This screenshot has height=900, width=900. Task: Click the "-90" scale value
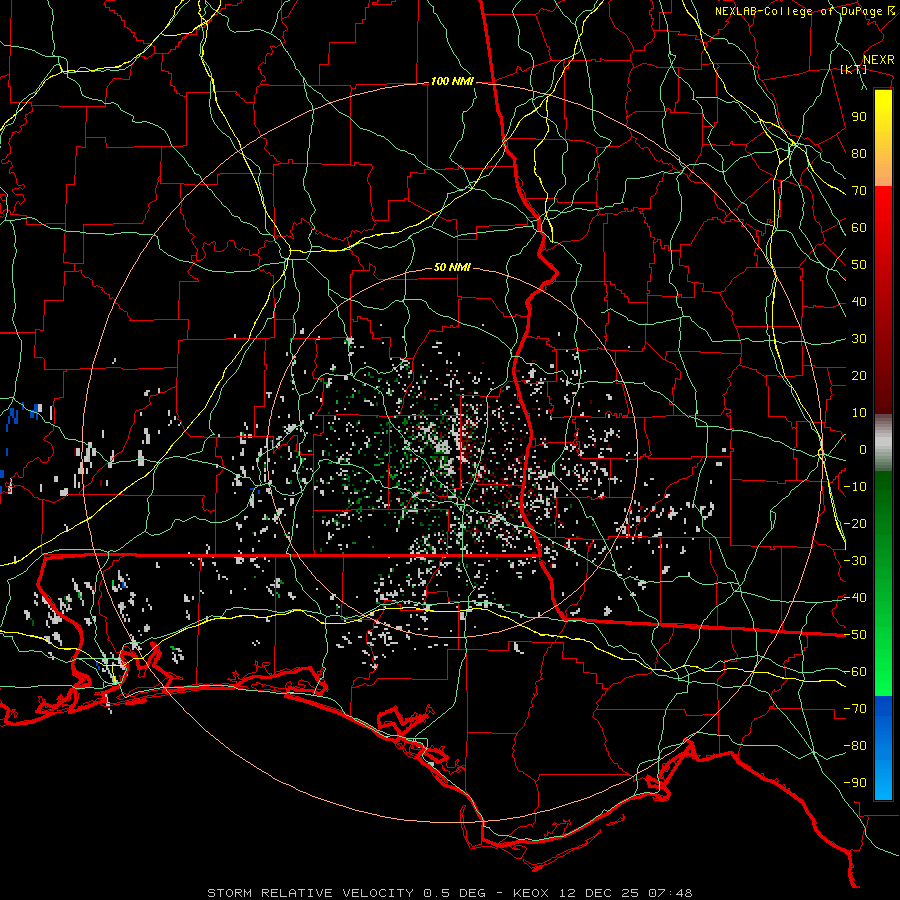[x=855, y=783]
